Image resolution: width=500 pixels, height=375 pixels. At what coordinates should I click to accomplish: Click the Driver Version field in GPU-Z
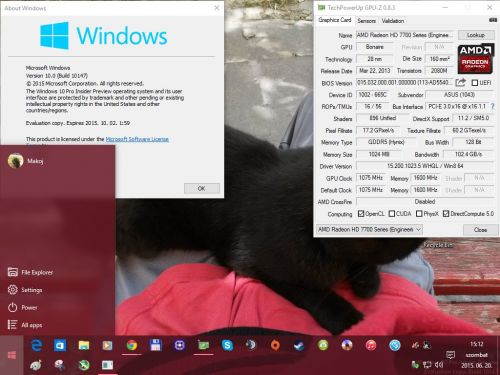pos(425,166)
